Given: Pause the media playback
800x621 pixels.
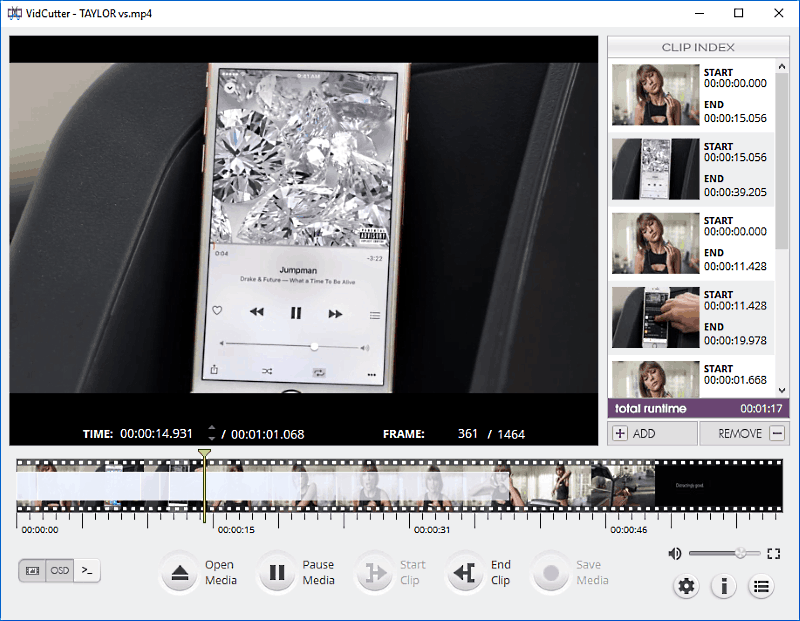Looking at the screenshot, I should [x=277, y=573].
